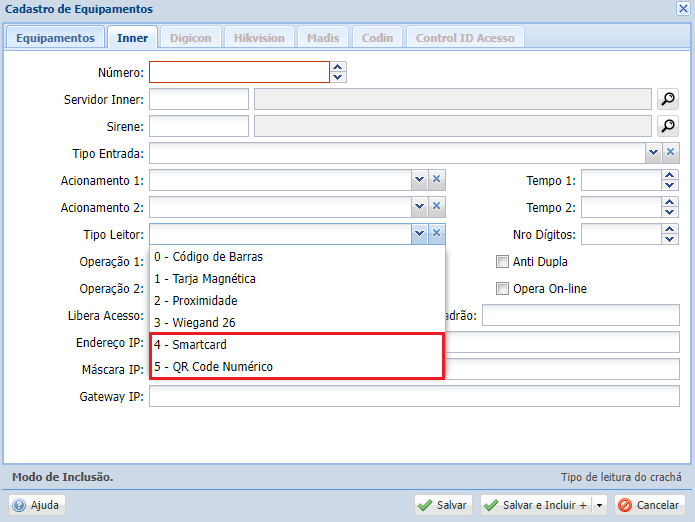Open the Tipo Entrada dropdown
The image size is (695, 522).
point(653,153)
